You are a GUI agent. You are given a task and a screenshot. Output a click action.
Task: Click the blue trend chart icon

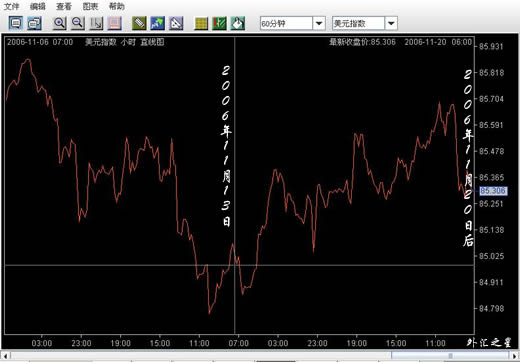click(157, 23)
